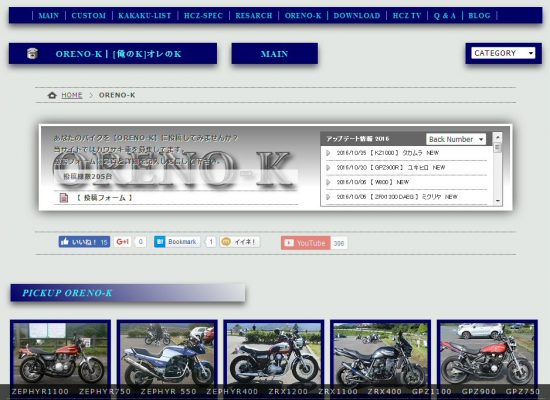Screen dimensions: 550x400
Task: Expand the K21000 タカムラ update entry arrow
Action: point(328,153)
